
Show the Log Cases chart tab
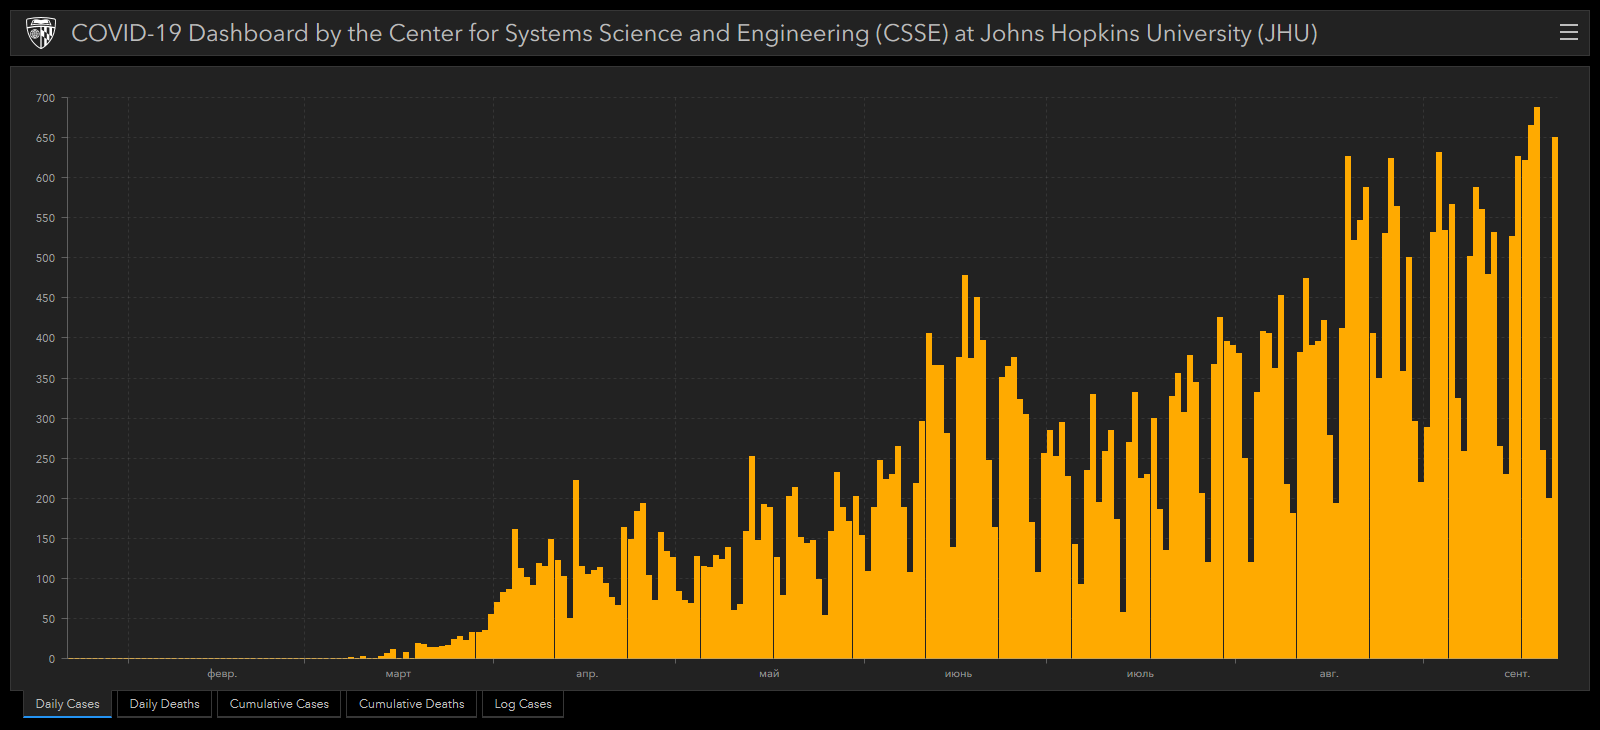[x=522, y=704]
